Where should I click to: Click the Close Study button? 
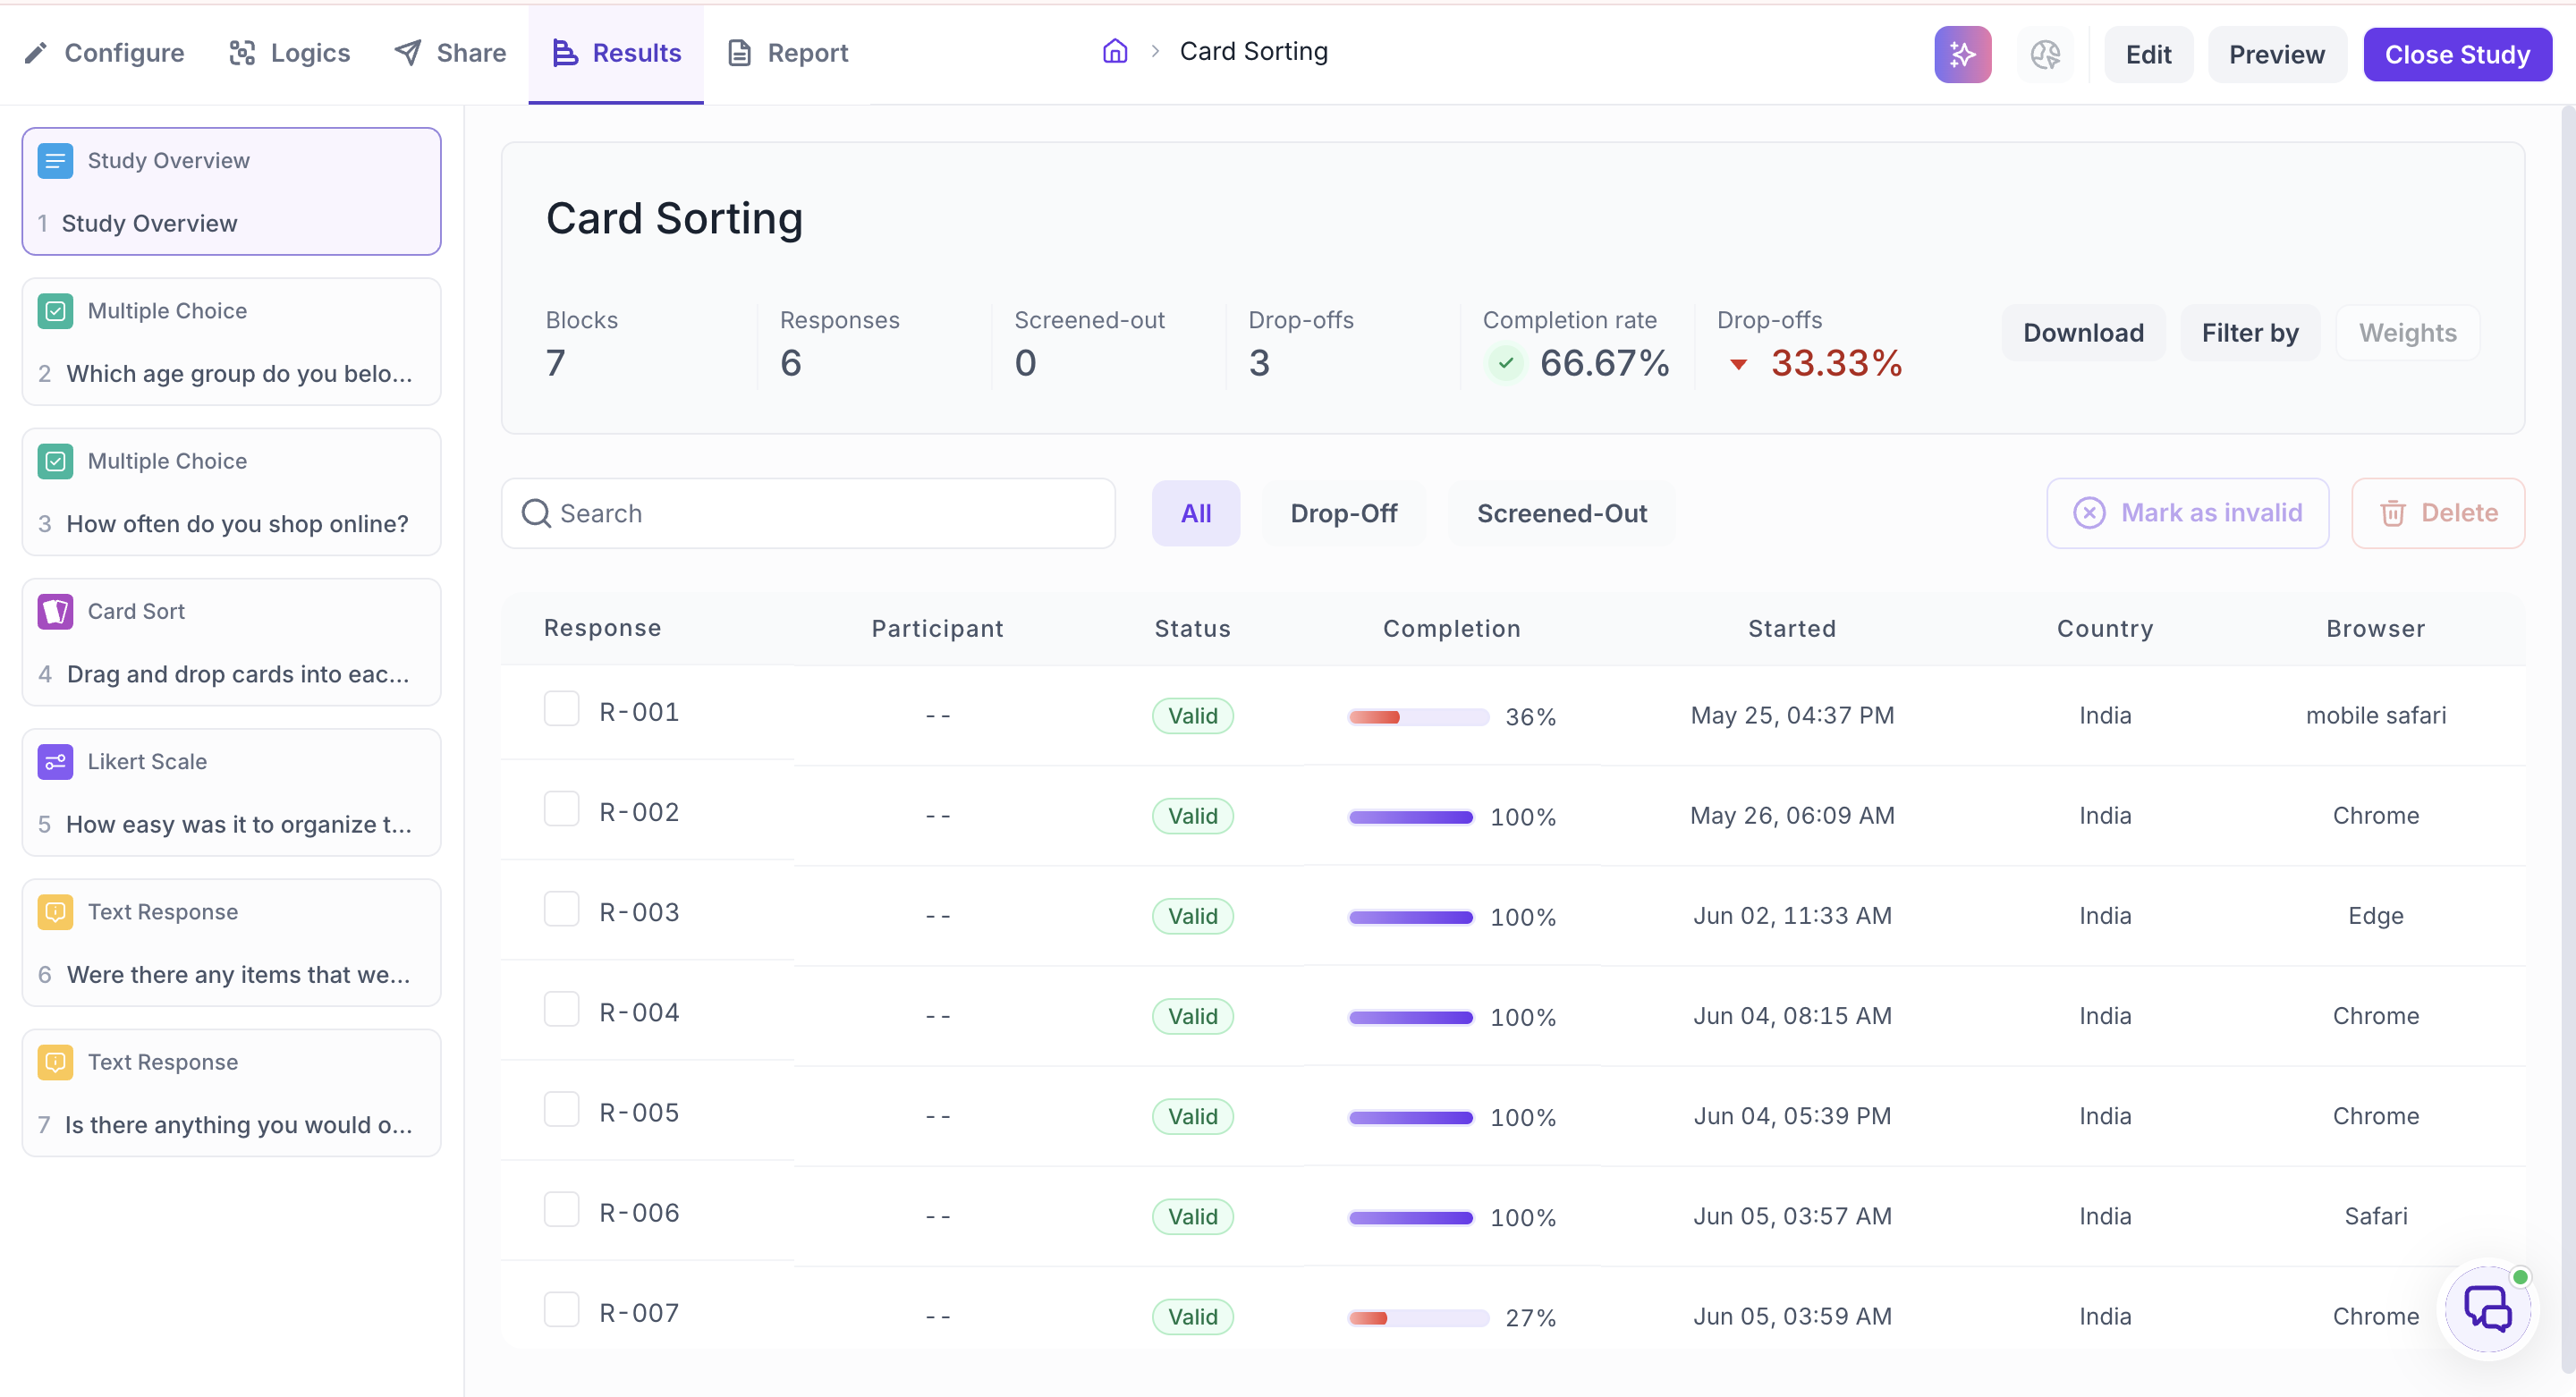(x=2457, y=54)
